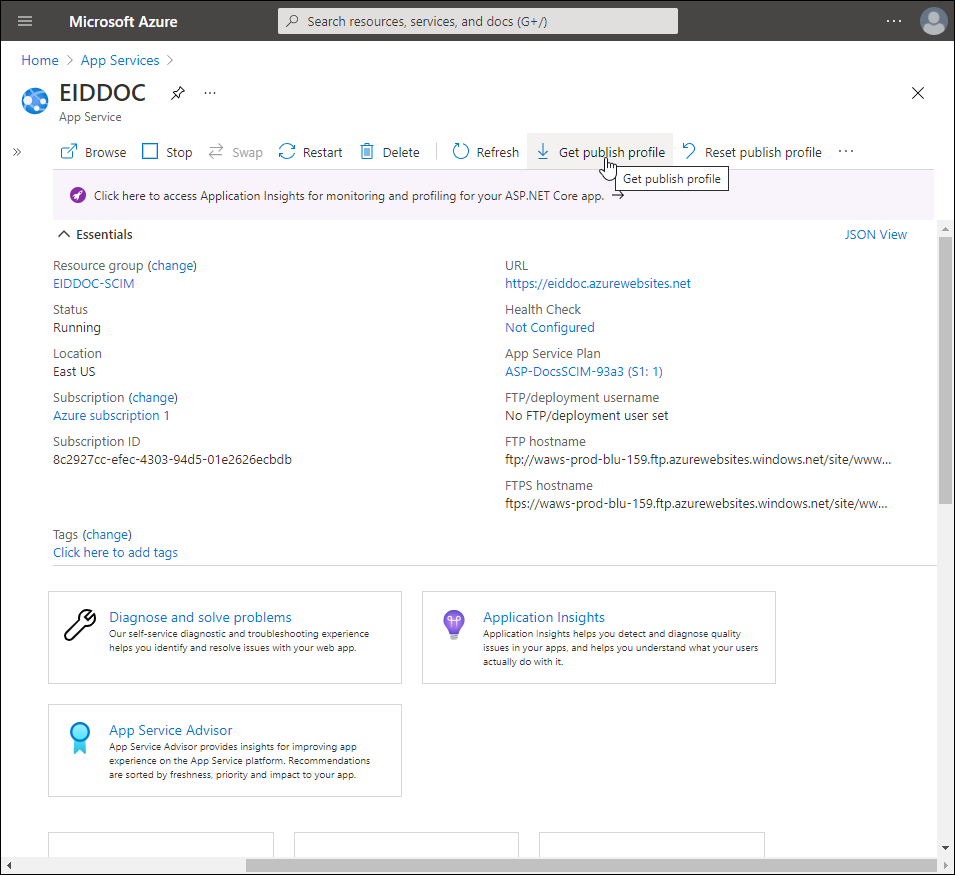Image resolution: width=955 pixels, height=875 pixels.
Task: Refresh the app service overview
Action: click(486, 152)
